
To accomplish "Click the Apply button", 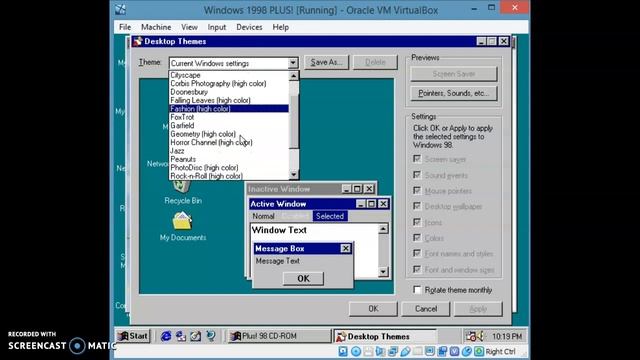I will coord(478,309).
